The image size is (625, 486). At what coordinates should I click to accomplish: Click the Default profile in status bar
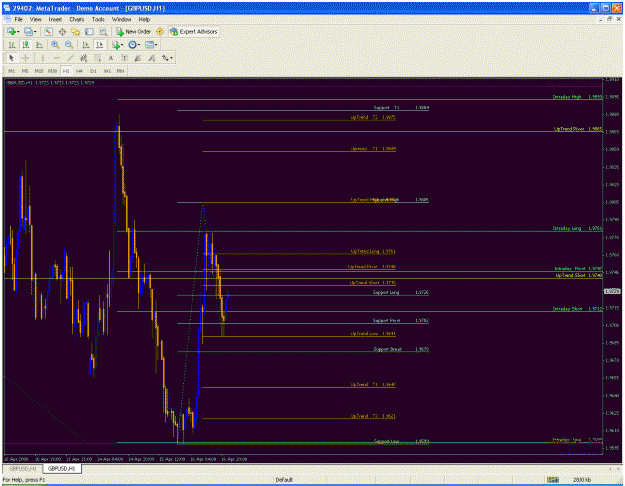284,480
